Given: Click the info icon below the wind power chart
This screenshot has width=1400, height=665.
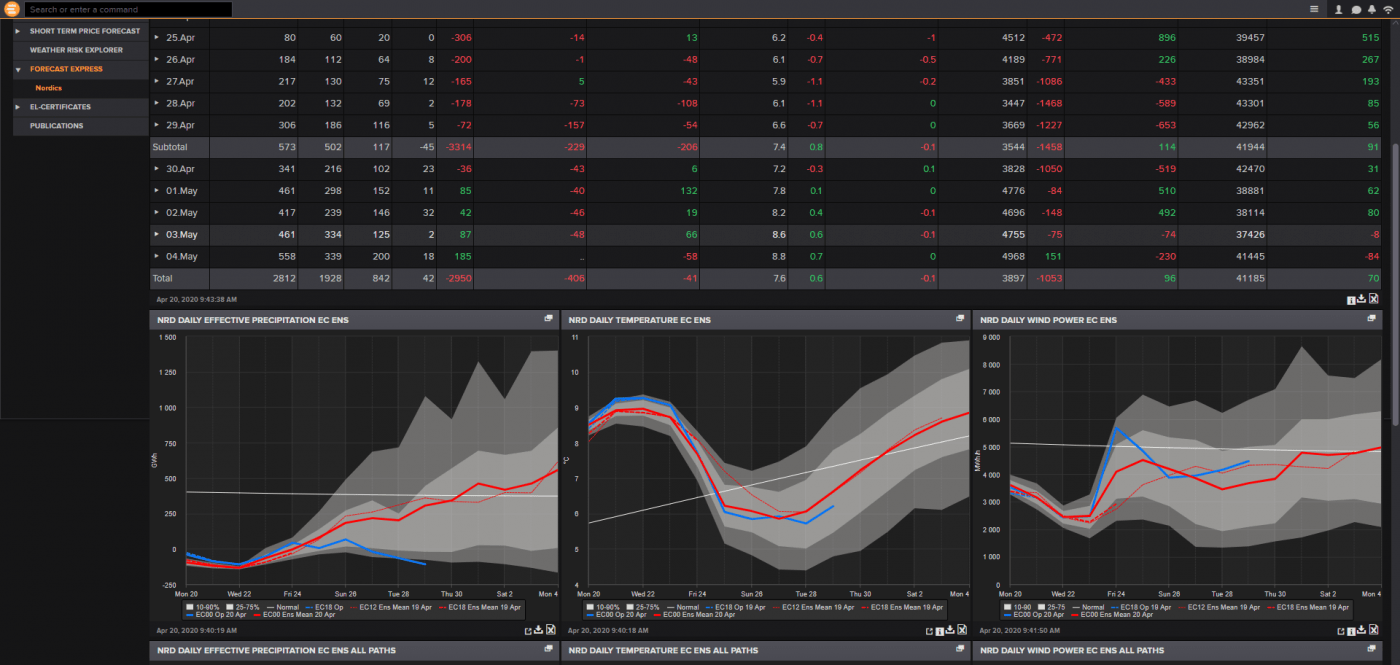Looking at the screenshot, I should (1351, 630).
